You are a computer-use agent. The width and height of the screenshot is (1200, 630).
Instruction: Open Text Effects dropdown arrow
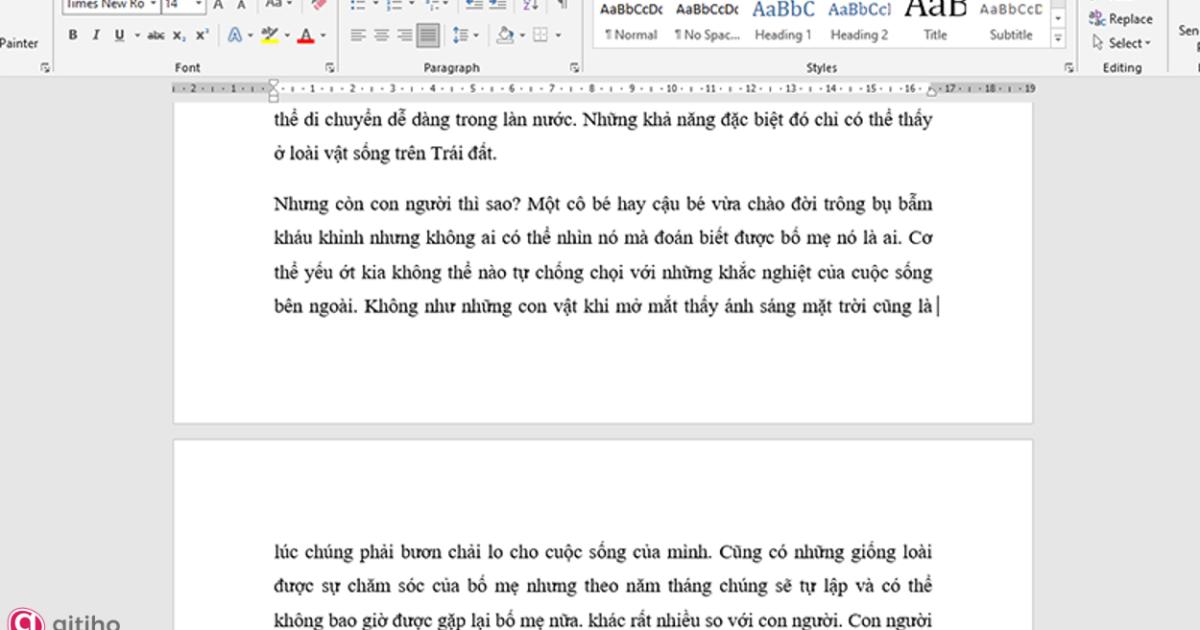click(x=250, y=35)
